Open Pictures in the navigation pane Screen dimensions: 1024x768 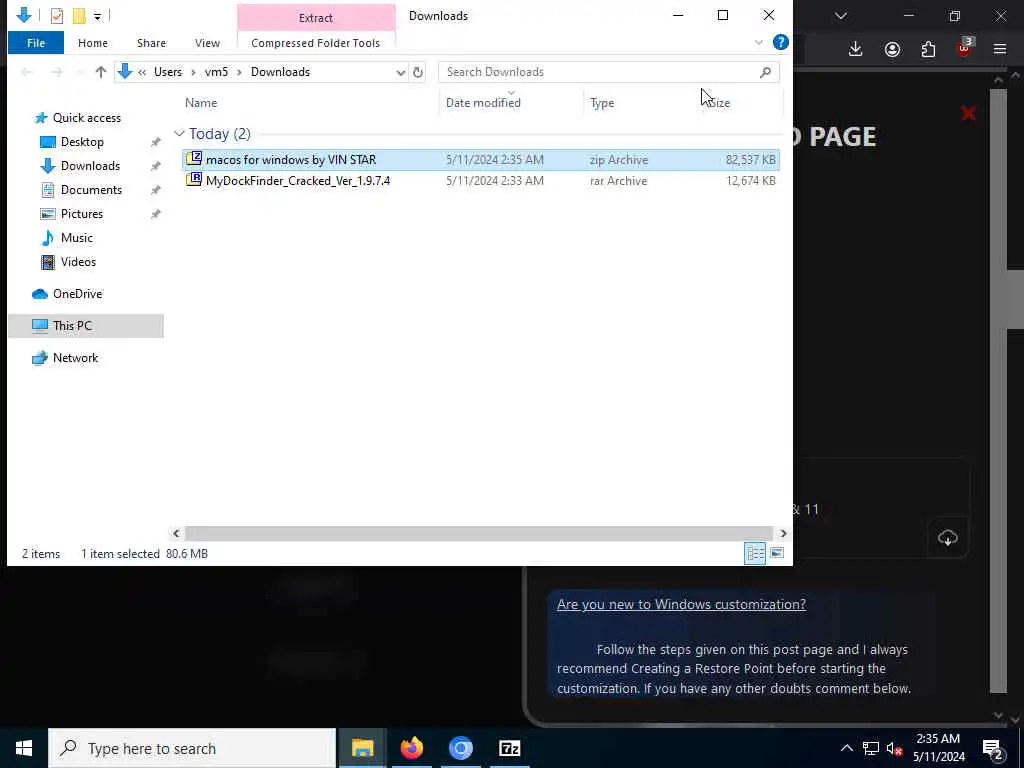82,214
